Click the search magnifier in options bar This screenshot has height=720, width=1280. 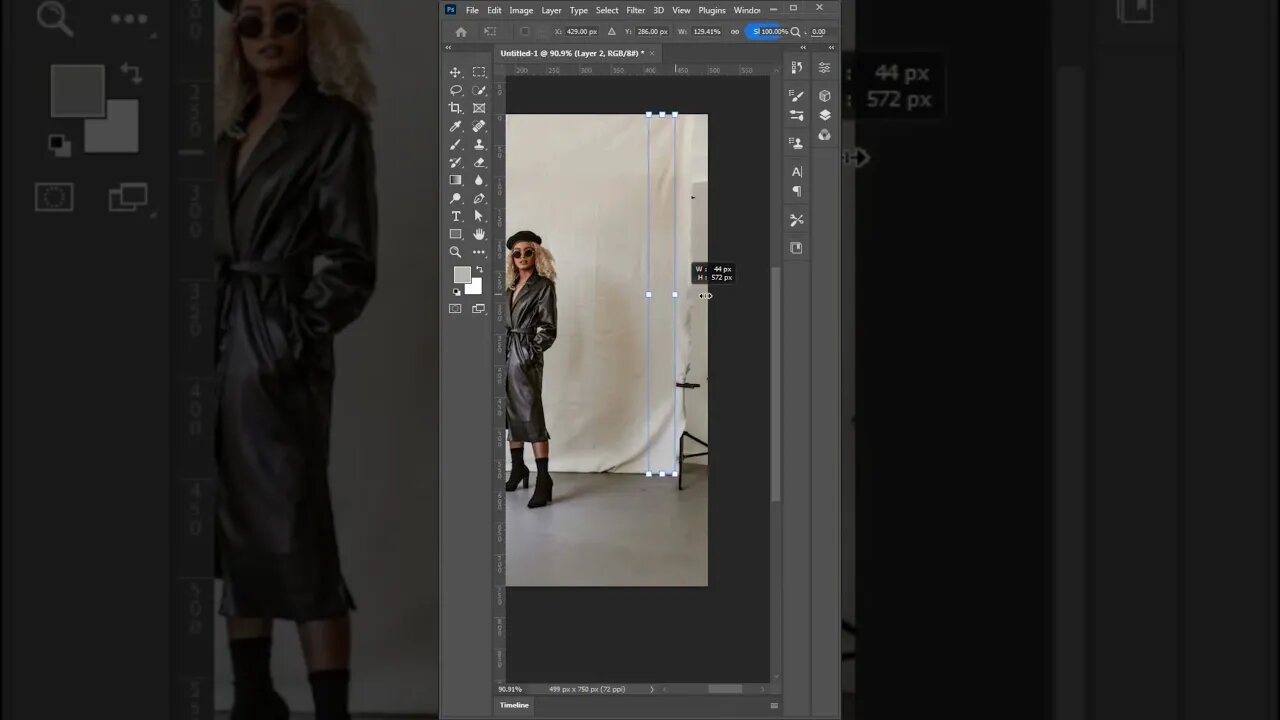795,32
